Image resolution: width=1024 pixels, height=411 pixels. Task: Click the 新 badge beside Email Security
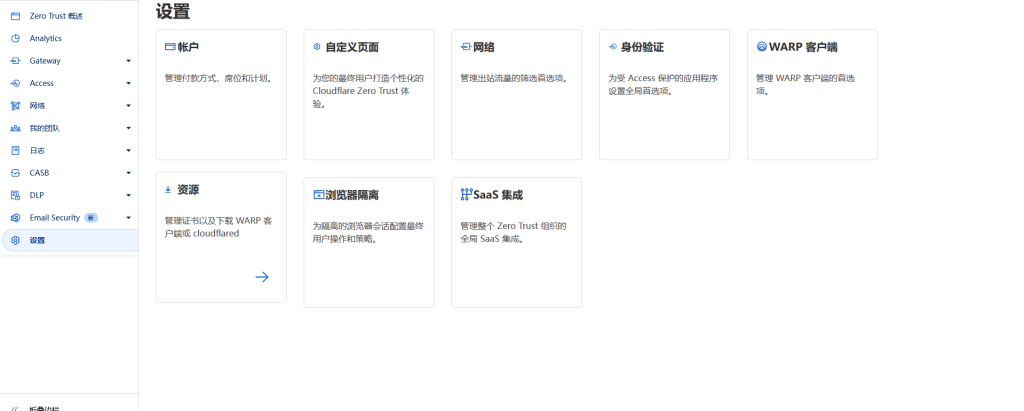pos(91,218)
